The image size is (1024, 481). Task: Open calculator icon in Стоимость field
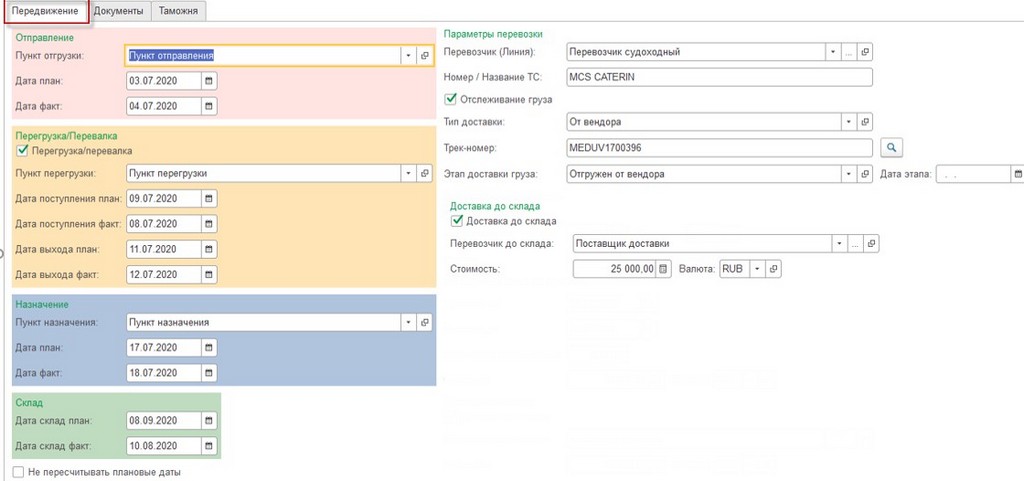pos(662,269)
